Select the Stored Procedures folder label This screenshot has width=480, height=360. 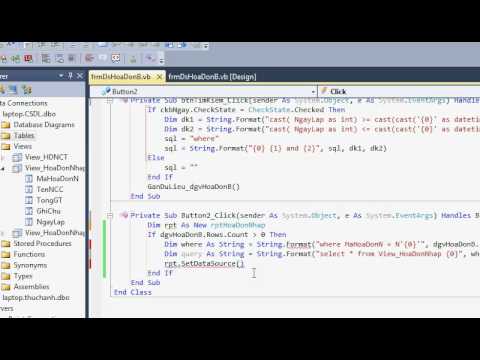(42, 244)
